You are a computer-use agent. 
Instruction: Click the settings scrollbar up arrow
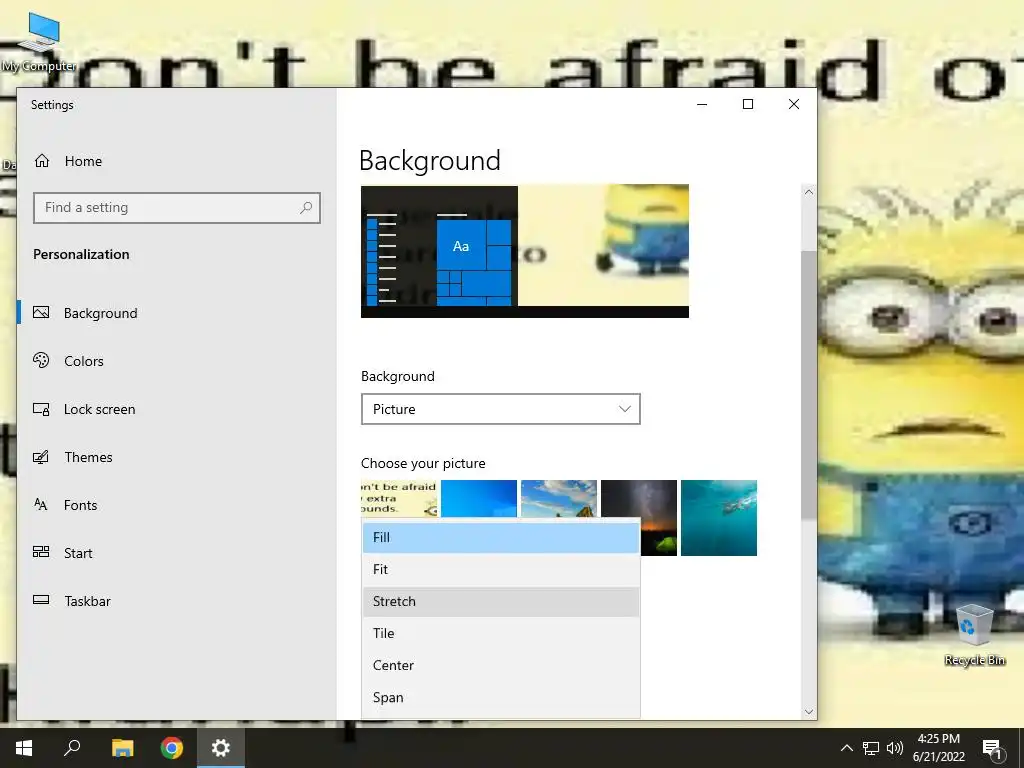(x=808, y=192)
